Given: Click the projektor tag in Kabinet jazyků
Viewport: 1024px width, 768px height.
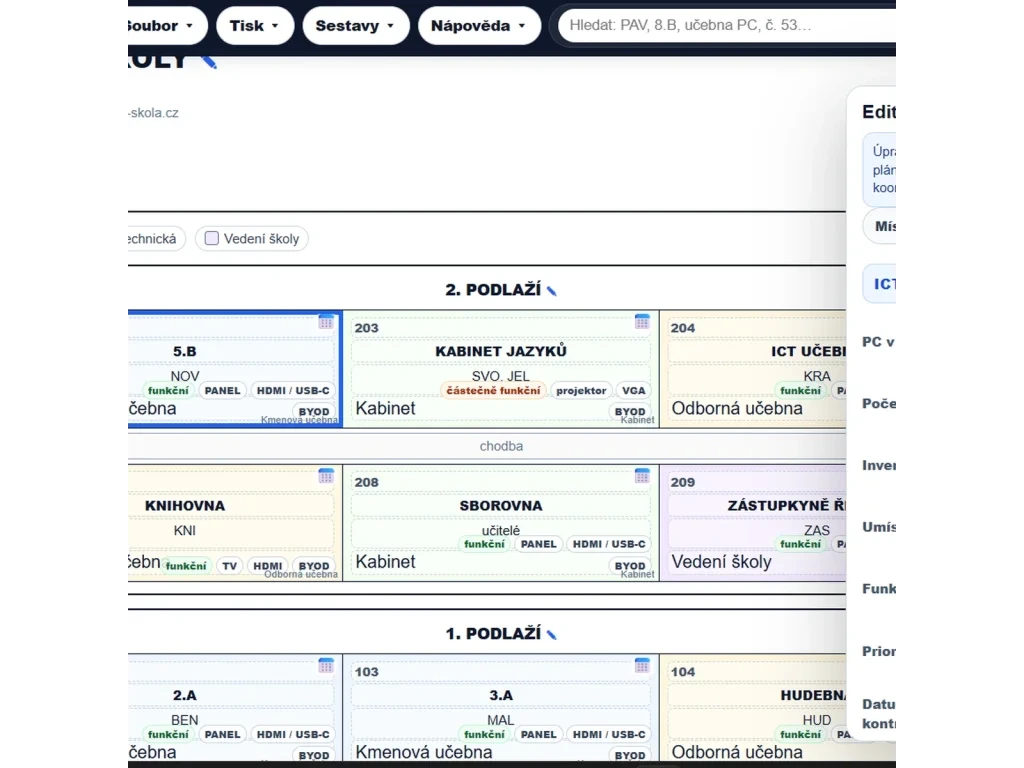Looking at the screenshot, I should 581,391.
